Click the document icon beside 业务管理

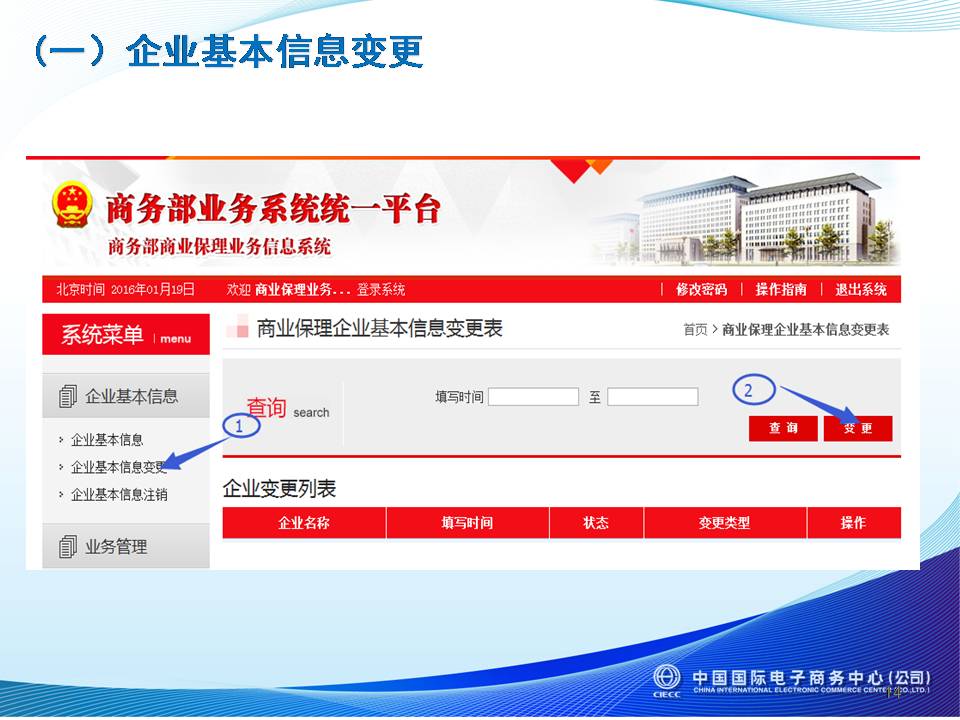coord(68,547)
